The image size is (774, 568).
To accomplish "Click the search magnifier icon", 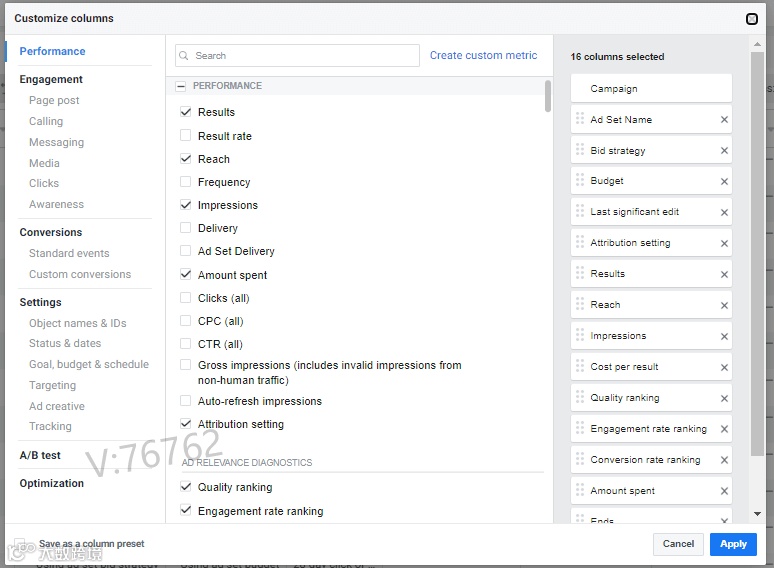I will (x=184, y=56).
